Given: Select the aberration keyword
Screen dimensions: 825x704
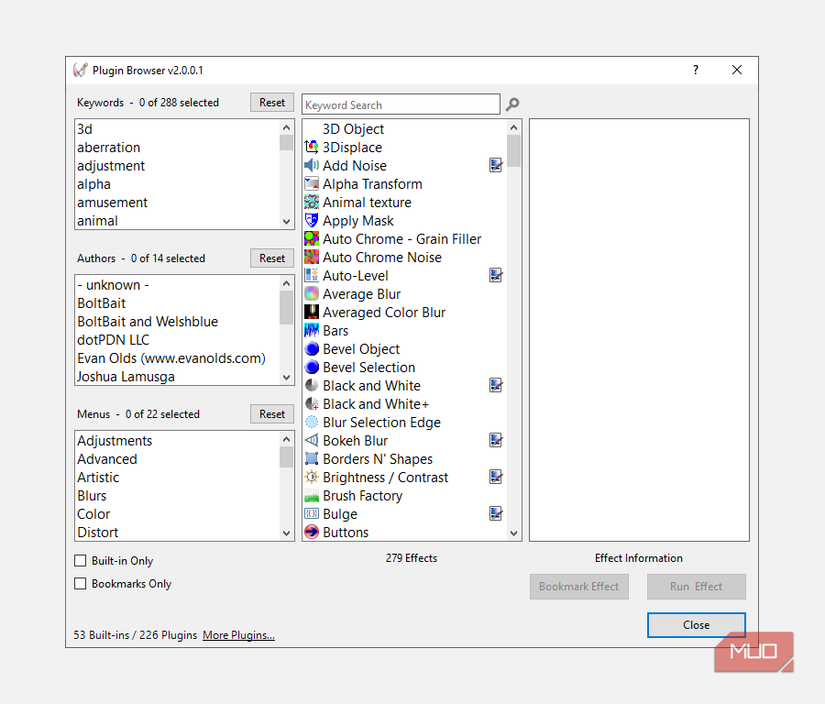Looking at the screenshot, I should pos(110,147).
